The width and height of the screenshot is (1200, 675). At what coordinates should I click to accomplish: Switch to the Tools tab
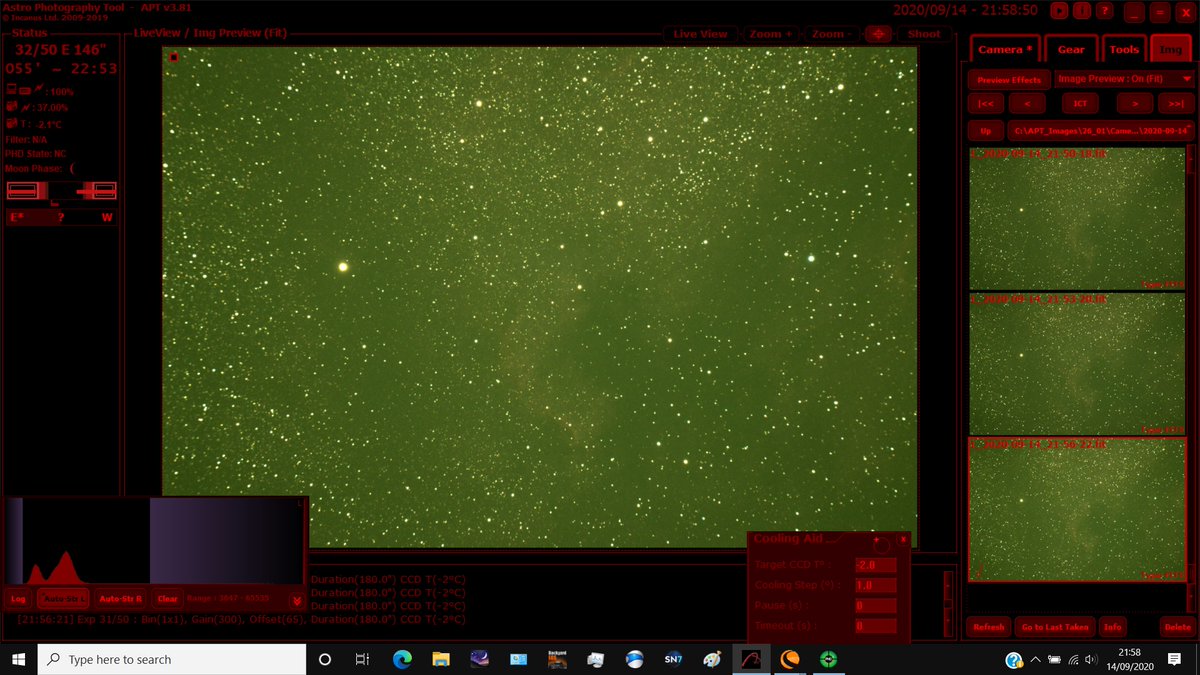pos(1124,49)
